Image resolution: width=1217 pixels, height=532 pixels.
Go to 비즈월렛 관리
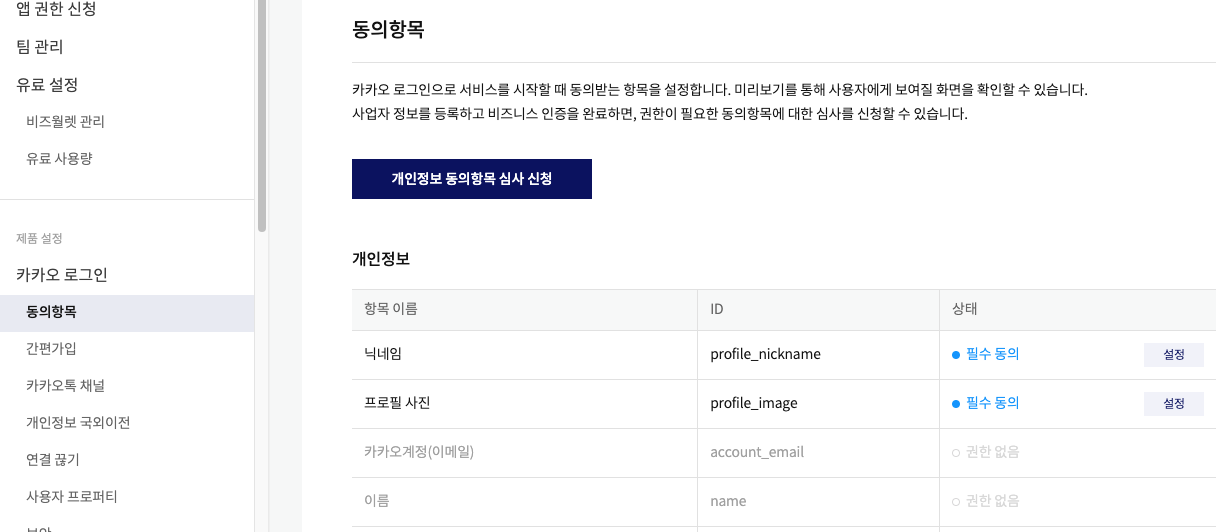coord(65,122)
